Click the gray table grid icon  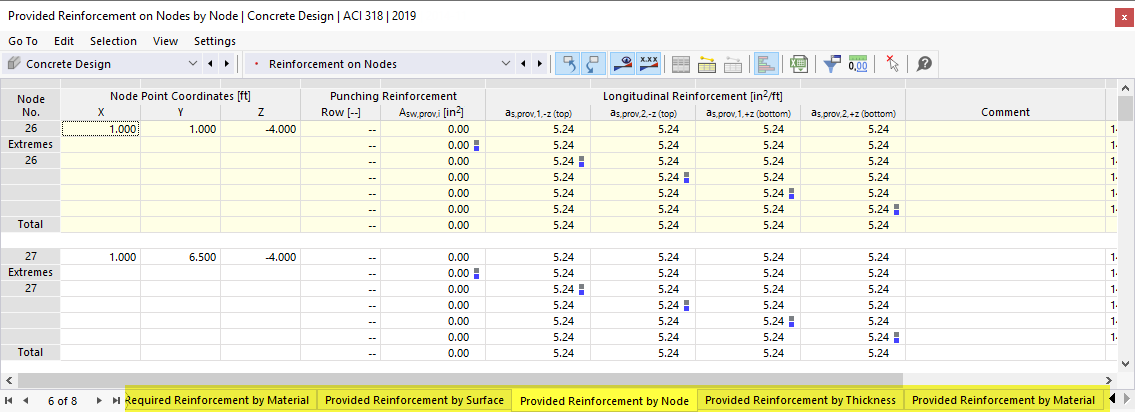pyautogui.click(x=681, y=63)
